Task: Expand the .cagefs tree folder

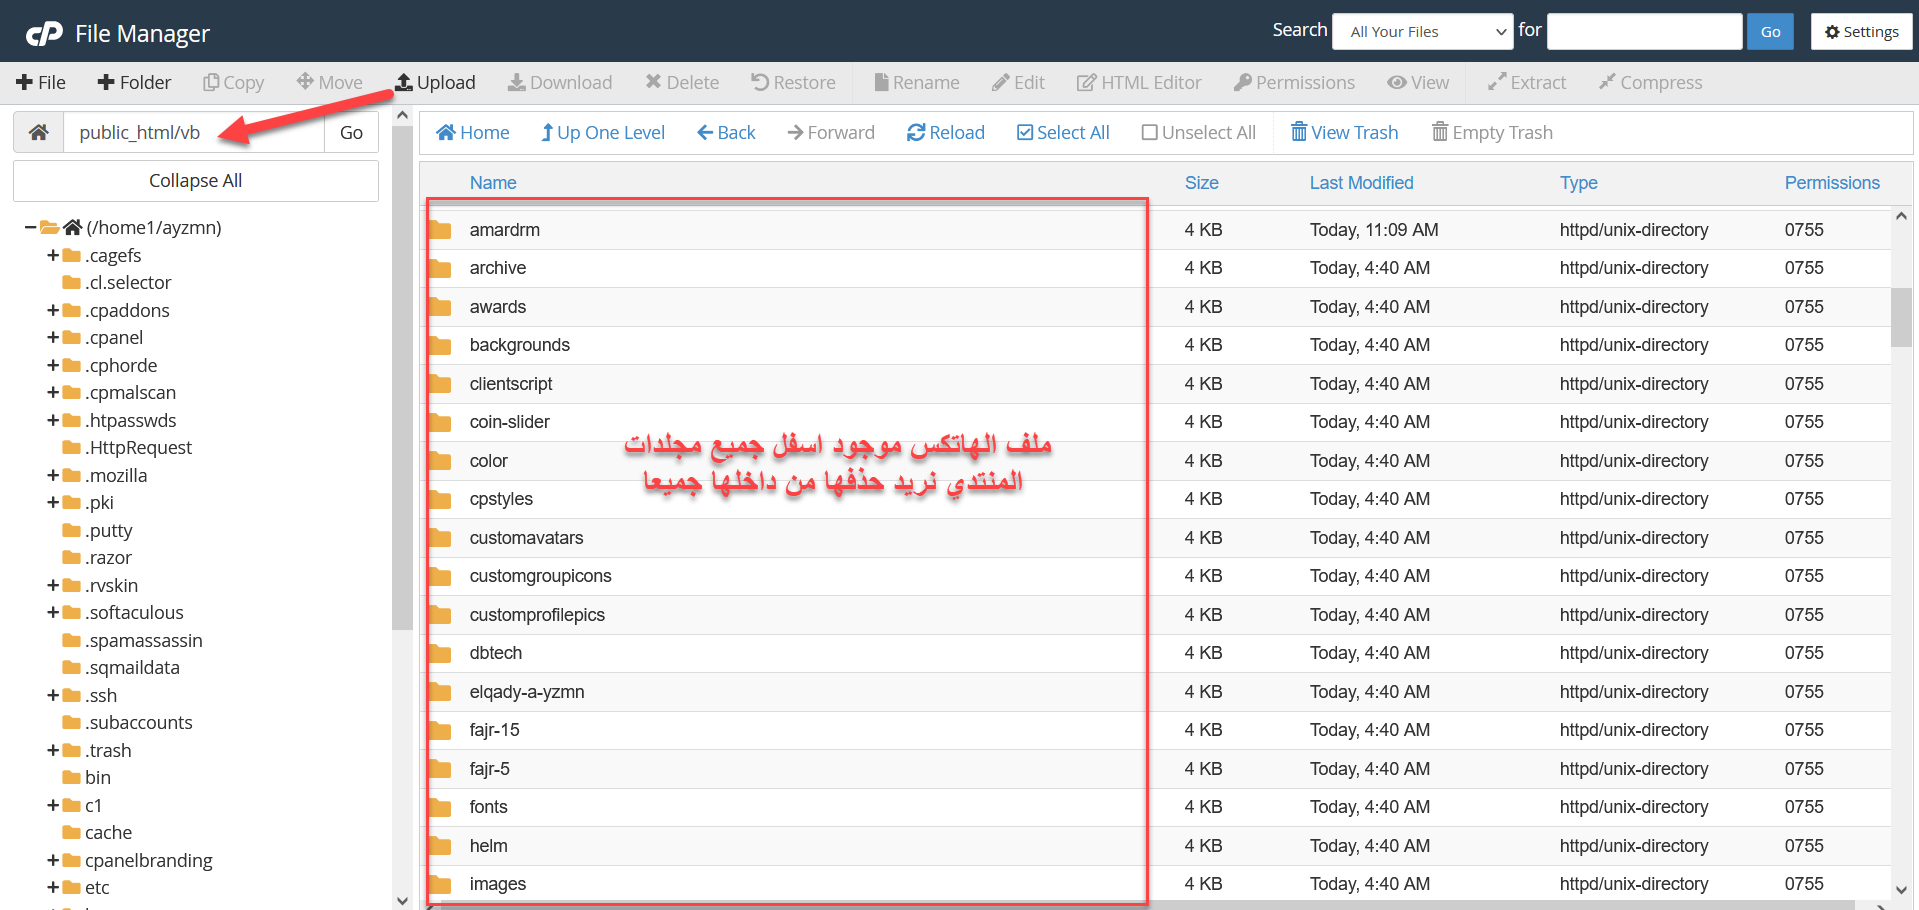Action: 53,256
